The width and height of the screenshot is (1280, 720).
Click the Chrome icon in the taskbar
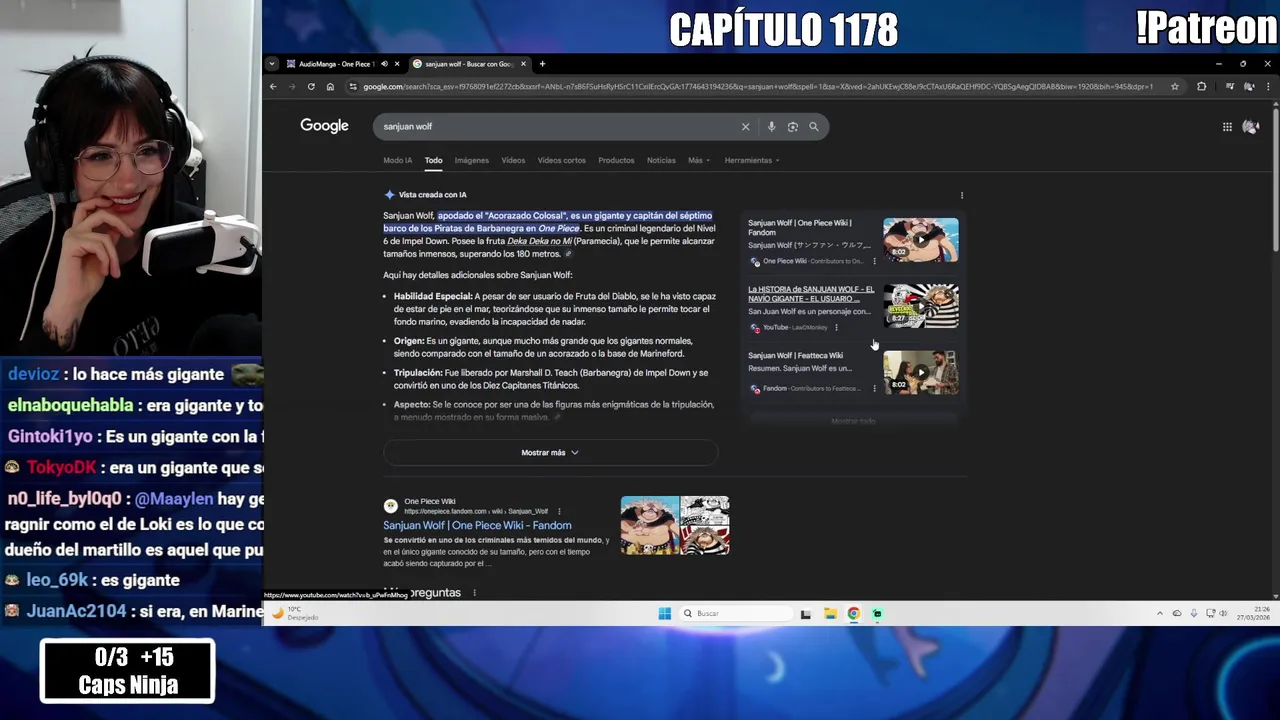(x=853, y=613)
